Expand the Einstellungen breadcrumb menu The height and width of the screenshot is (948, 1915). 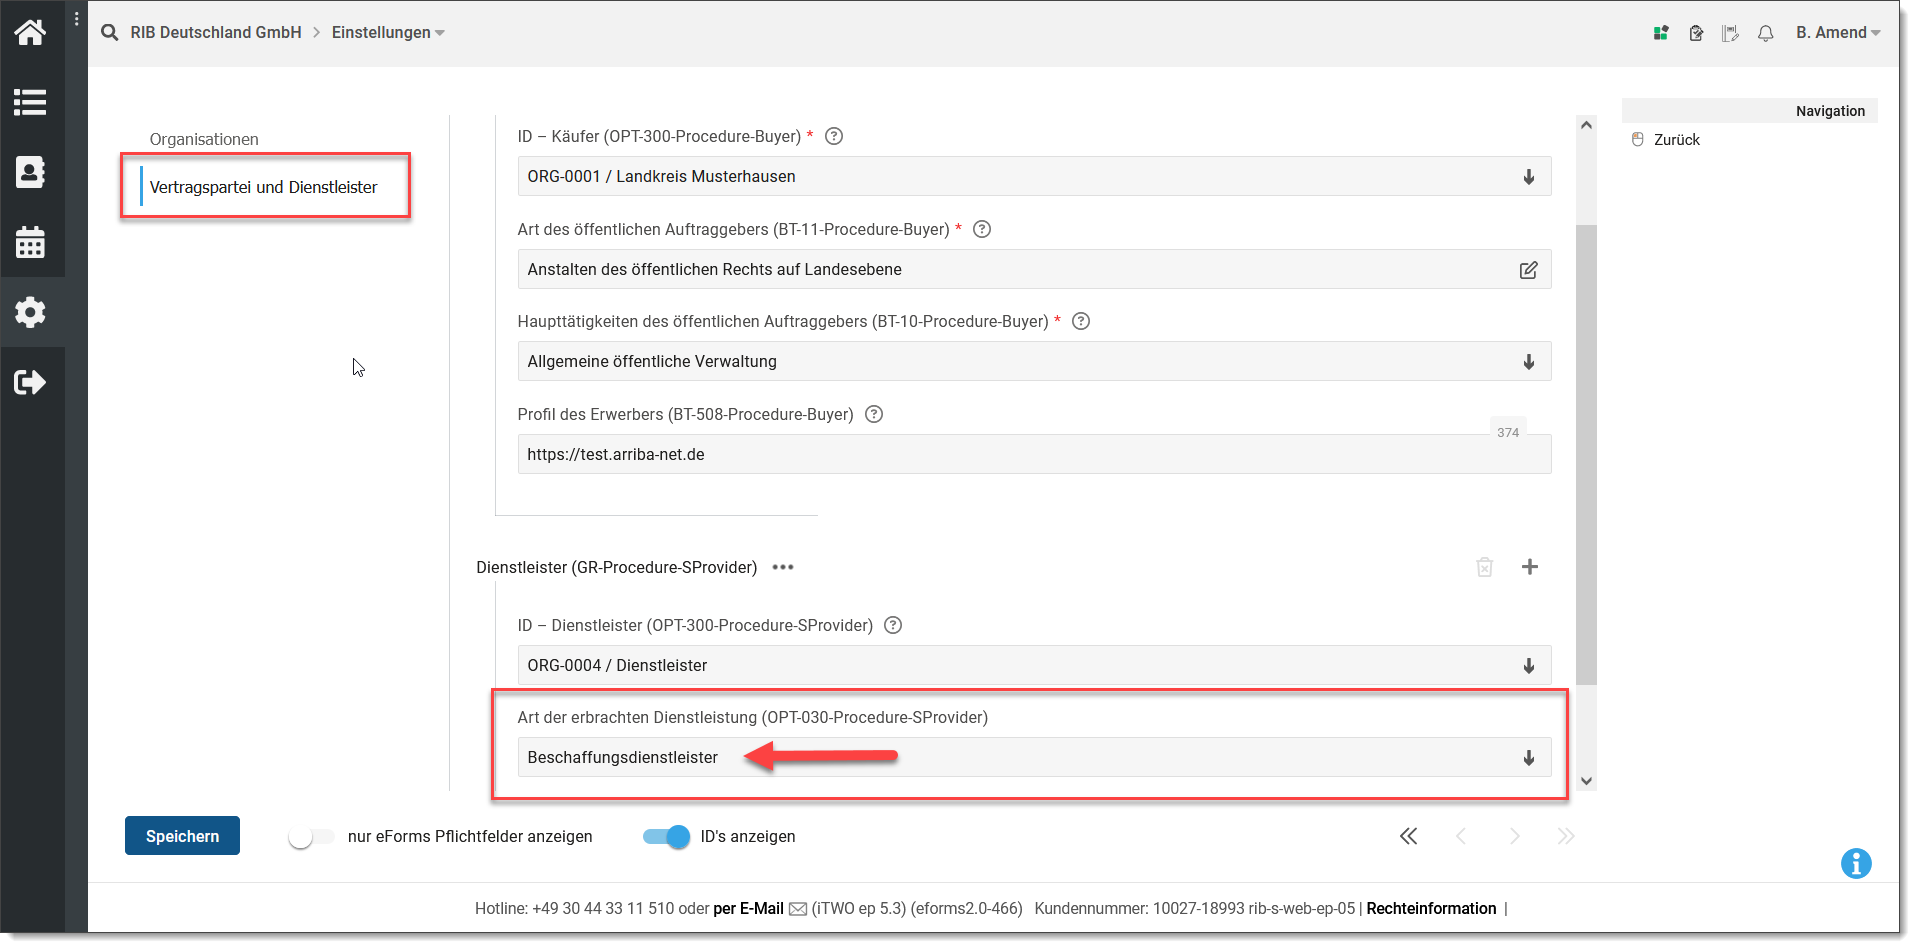point(388,33)
